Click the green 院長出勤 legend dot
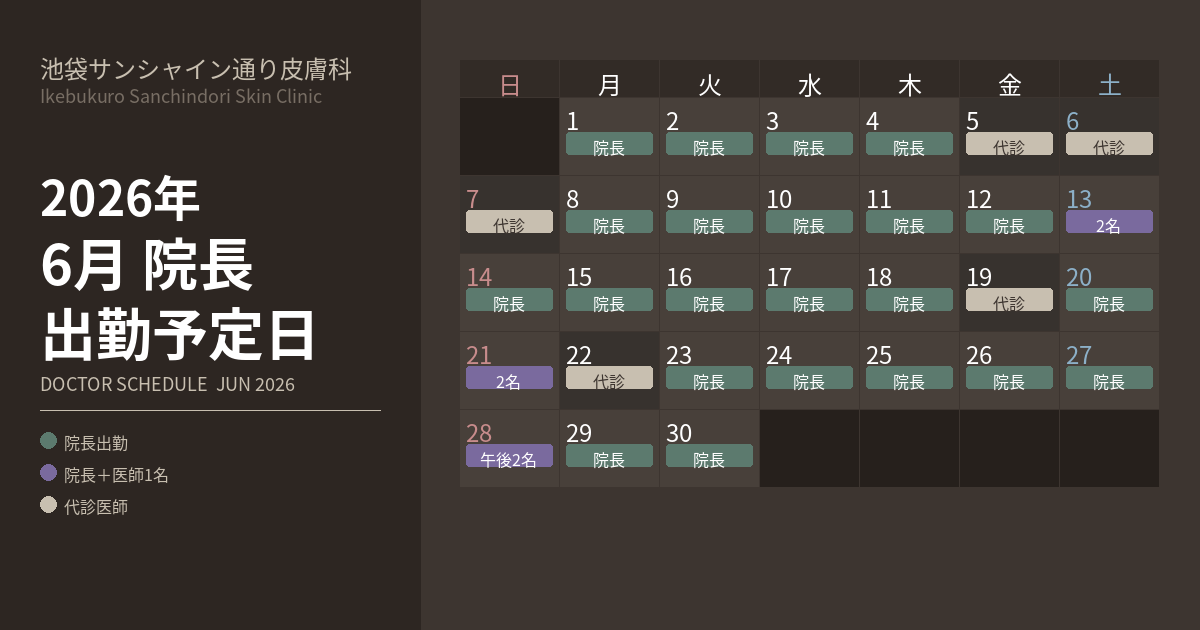Image resolution: width=1200 pixels, height=630 pixels. coord(48,441)
